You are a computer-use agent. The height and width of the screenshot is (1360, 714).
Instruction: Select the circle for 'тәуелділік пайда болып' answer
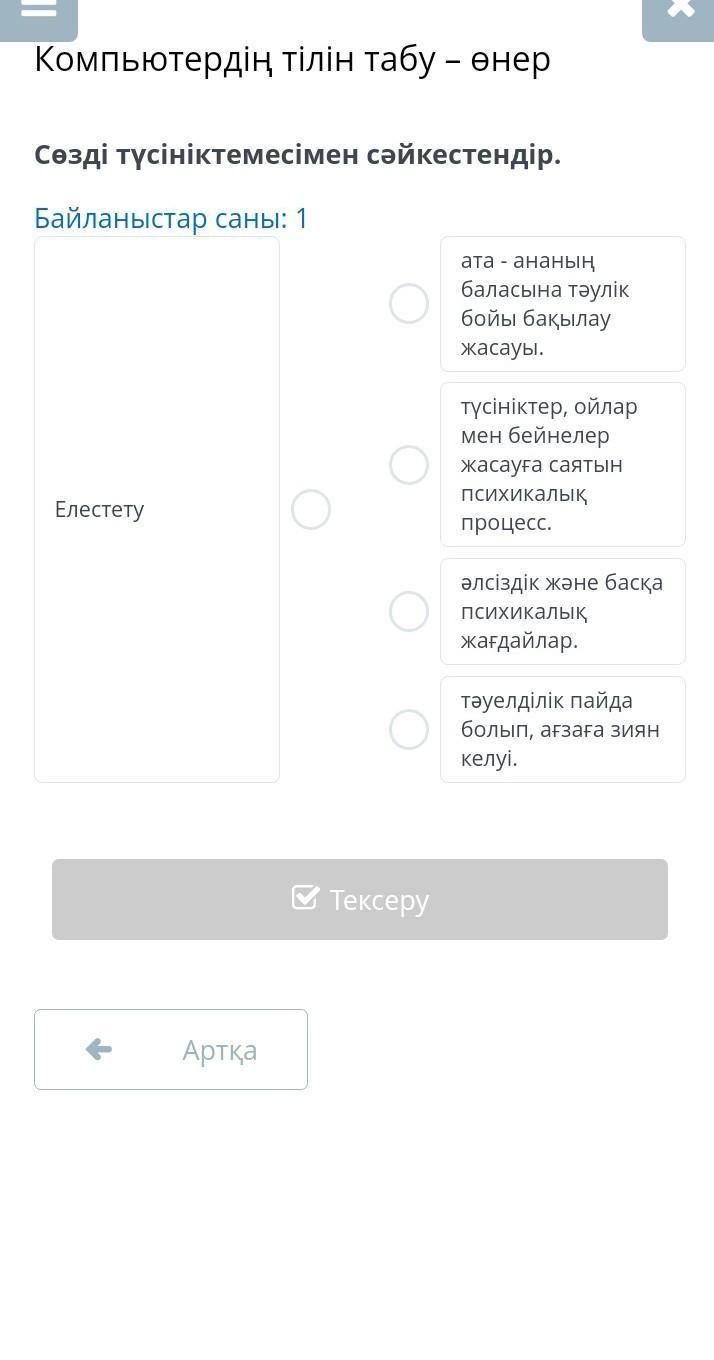(x=409, y=730)
